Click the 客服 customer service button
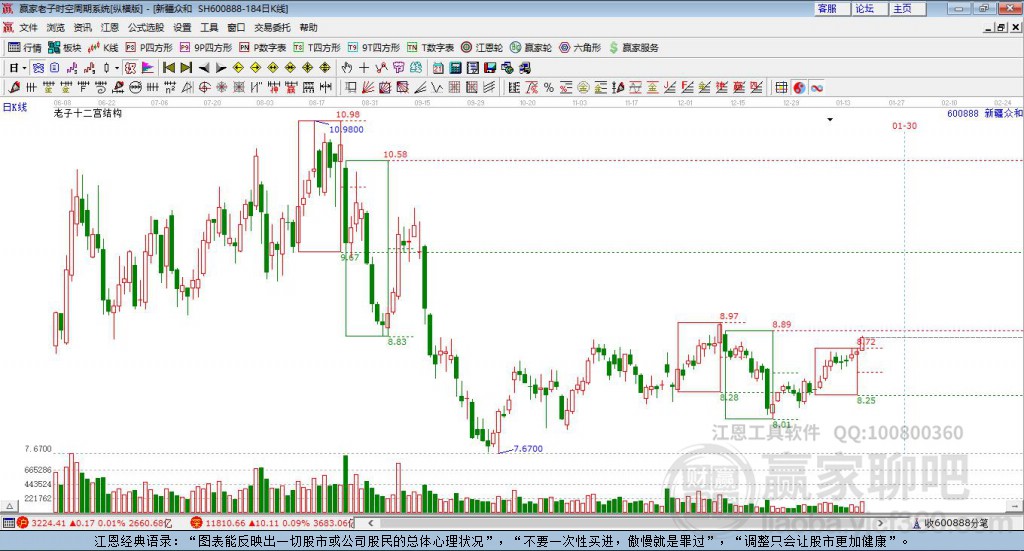 832,8
